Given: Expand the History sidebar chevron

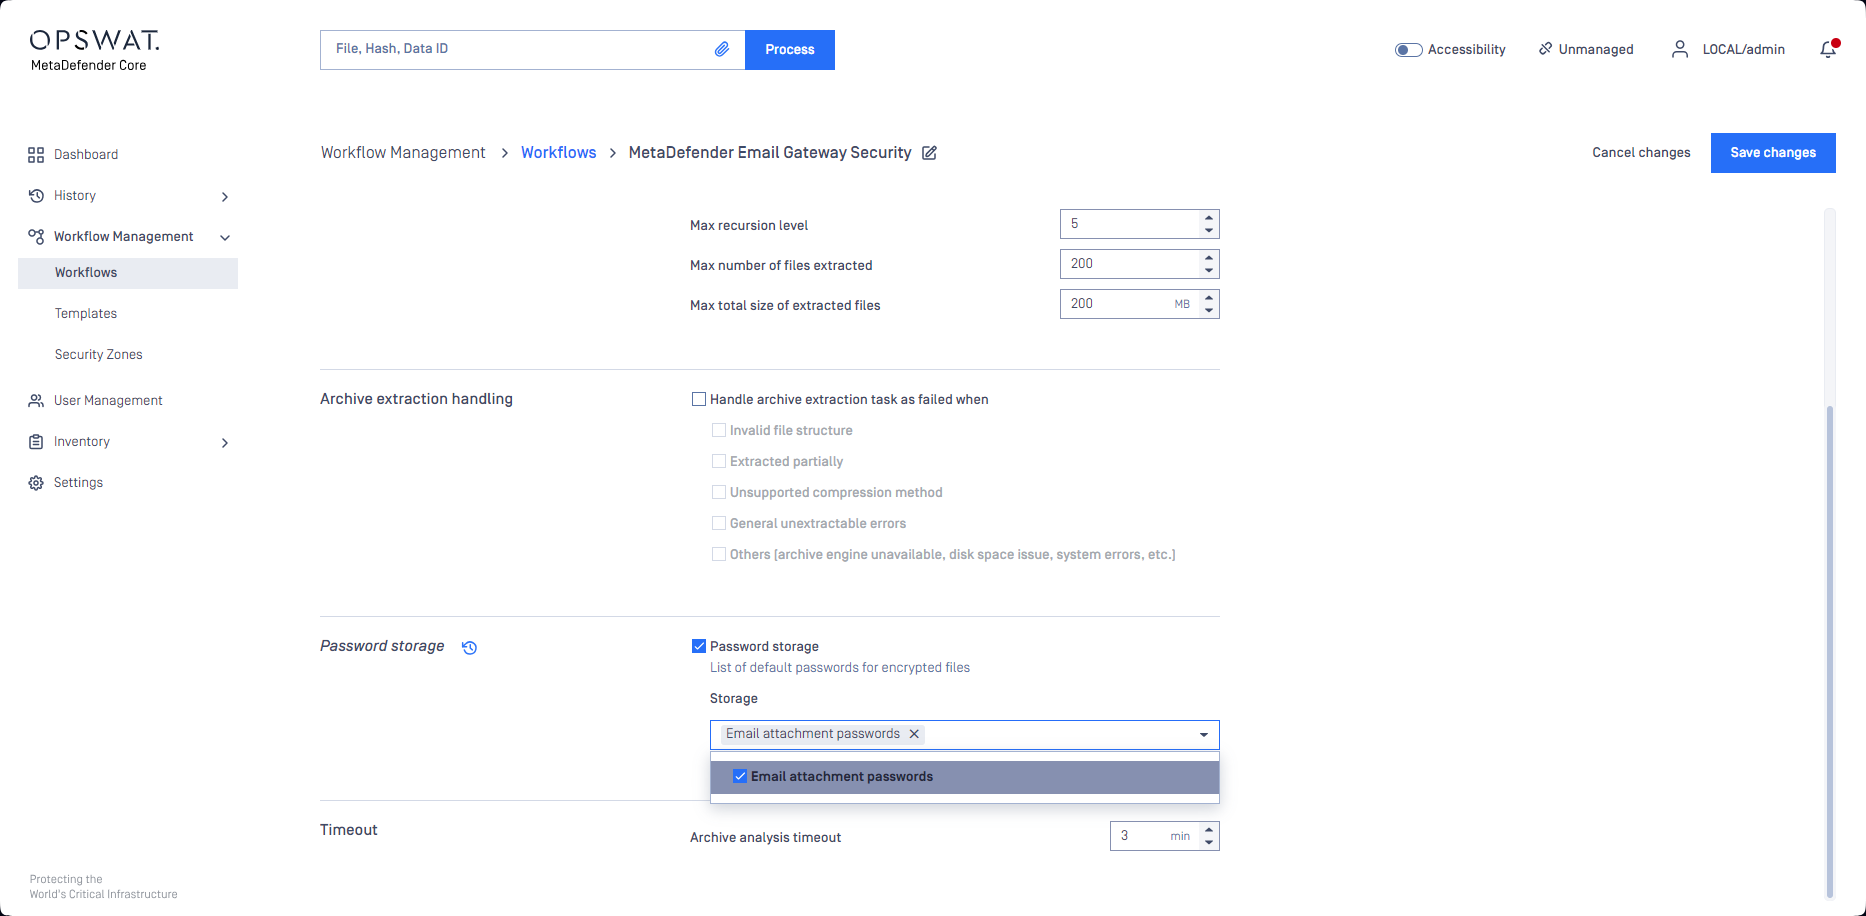Looking at the screenshot, I should click(x=225, y=197).
